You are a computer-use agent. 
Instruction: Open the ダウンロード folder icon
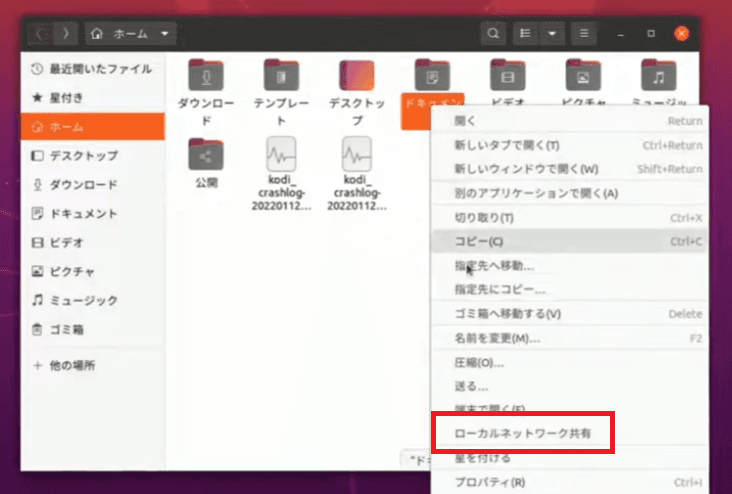(x=206, y=76)
